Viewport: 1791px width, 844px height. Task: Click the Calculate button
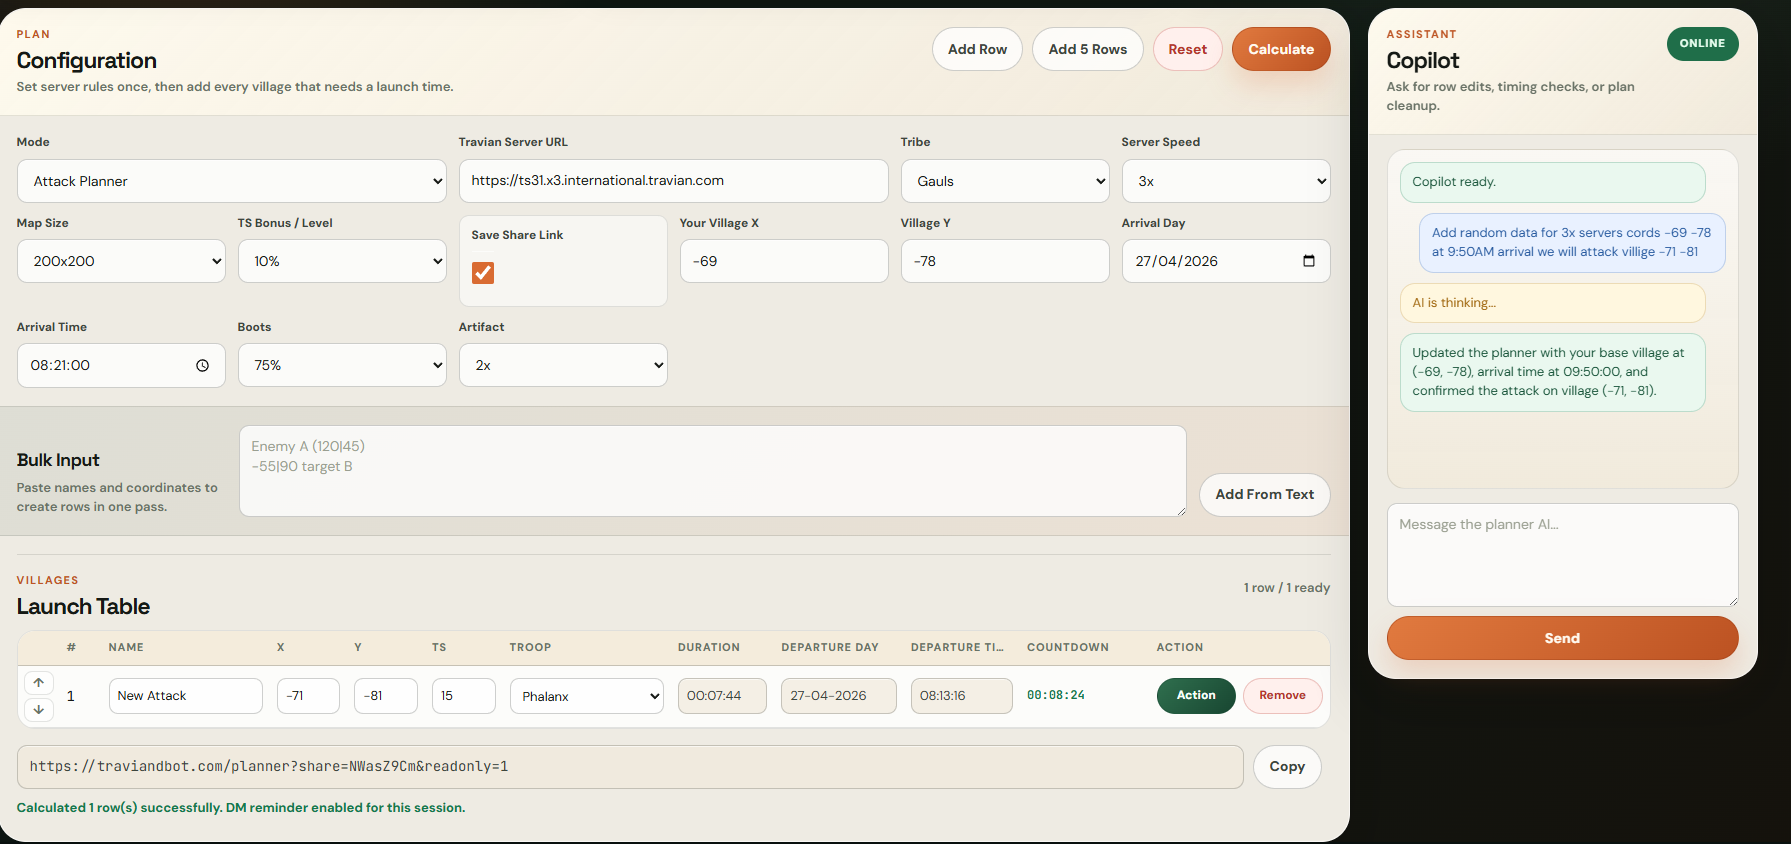pyautogui.click(x=1281, y=49)
